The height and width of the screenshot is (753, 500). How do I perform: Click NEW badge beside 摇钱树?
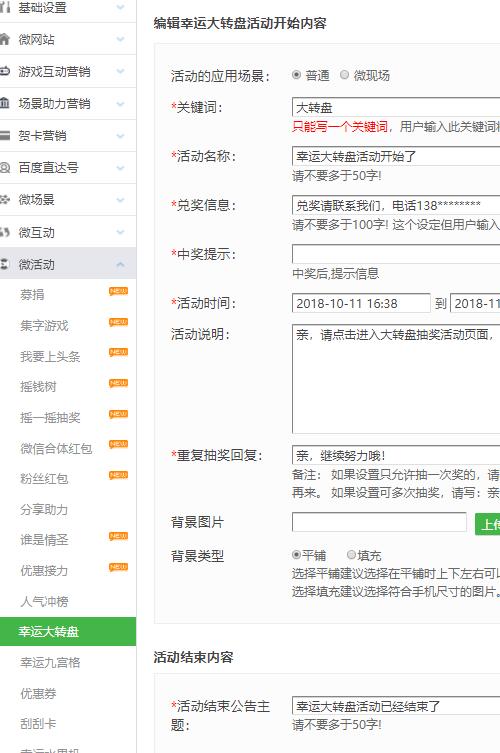click(118, 383)
